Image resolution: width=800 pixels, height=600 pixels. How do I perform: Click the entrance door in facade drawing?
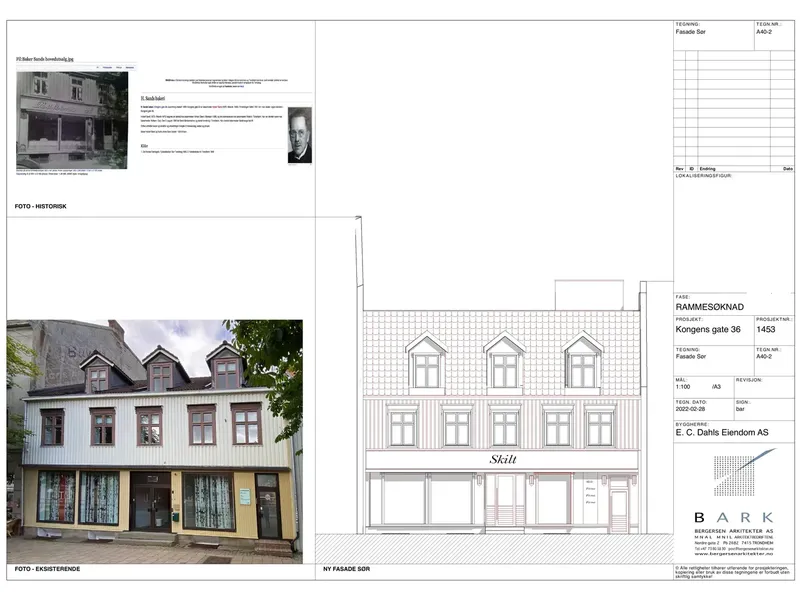[505, 501]
